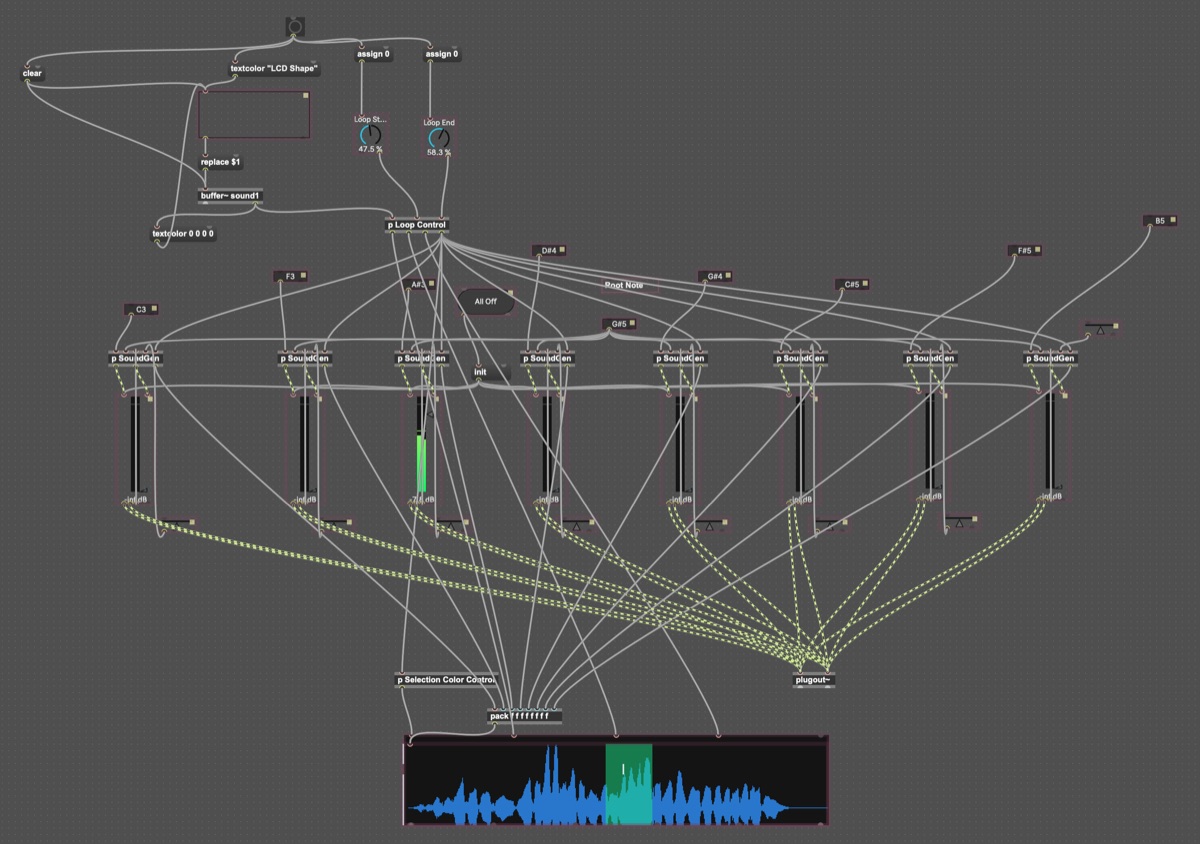Click the green selected region in the waveform
Viewport: 1200px width, 844px height.
(x=629, y=783)
